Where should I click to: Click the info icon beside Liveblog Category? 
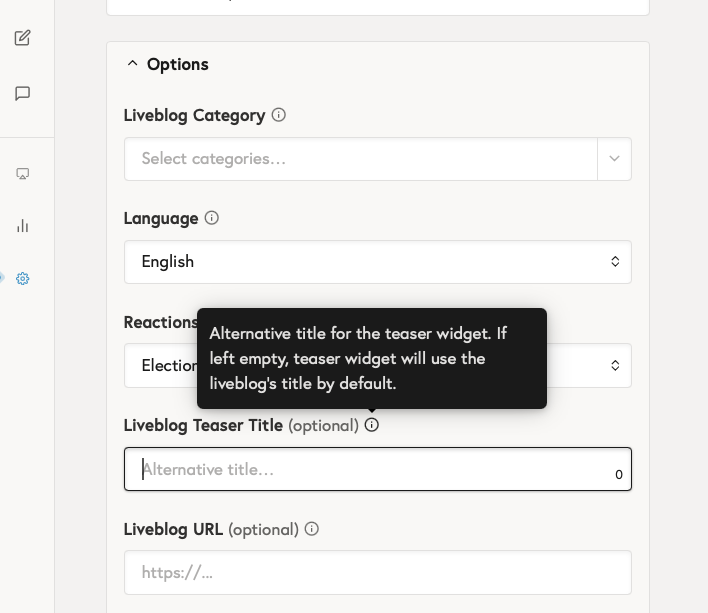279,115
